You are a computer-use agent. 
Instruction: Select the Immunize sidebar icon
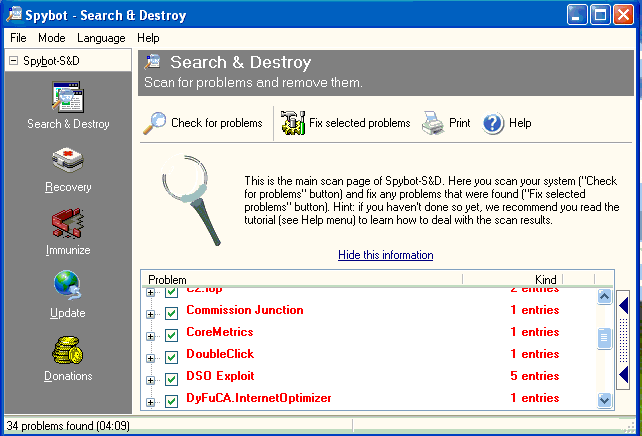68,224
